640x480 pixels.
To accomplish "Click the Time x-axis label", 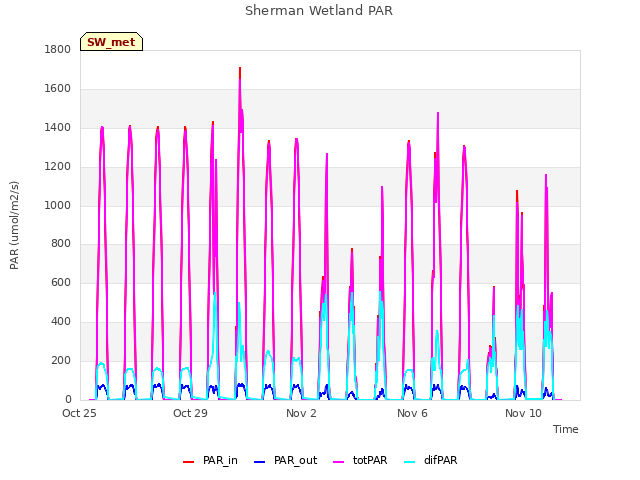I will [x=566, y=429].
